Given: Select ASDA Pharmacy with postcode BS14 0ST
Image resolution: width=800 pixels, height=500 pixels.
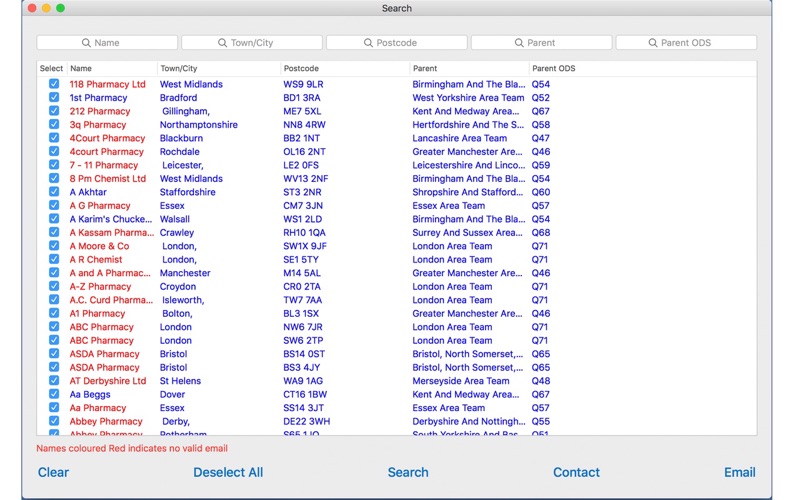Looking at the screenshot, I should tap(105, 354).
